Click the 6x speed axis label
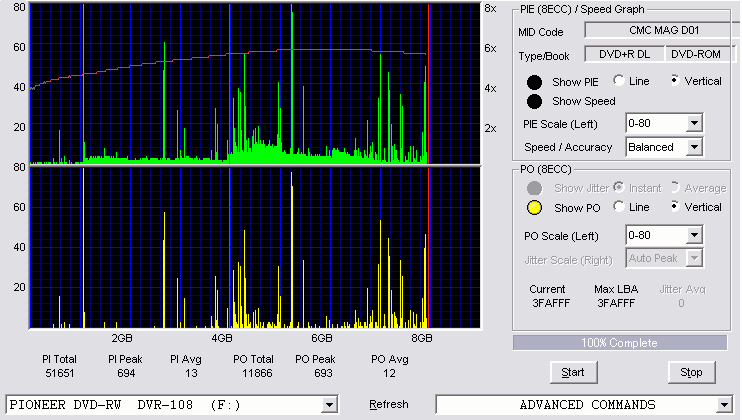The image size is (742, 420). (x=490, y=48)
